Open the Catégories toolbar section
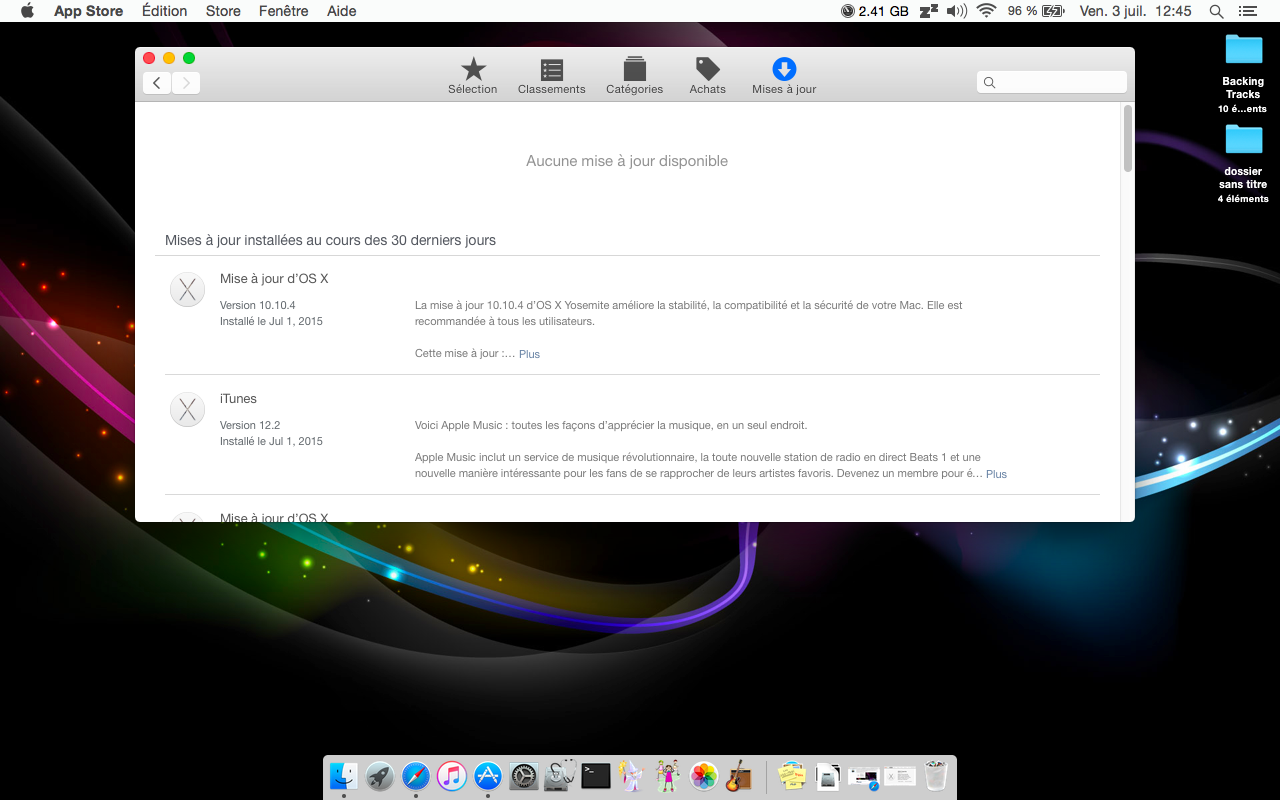1280x800 pixels. (634, 76)
